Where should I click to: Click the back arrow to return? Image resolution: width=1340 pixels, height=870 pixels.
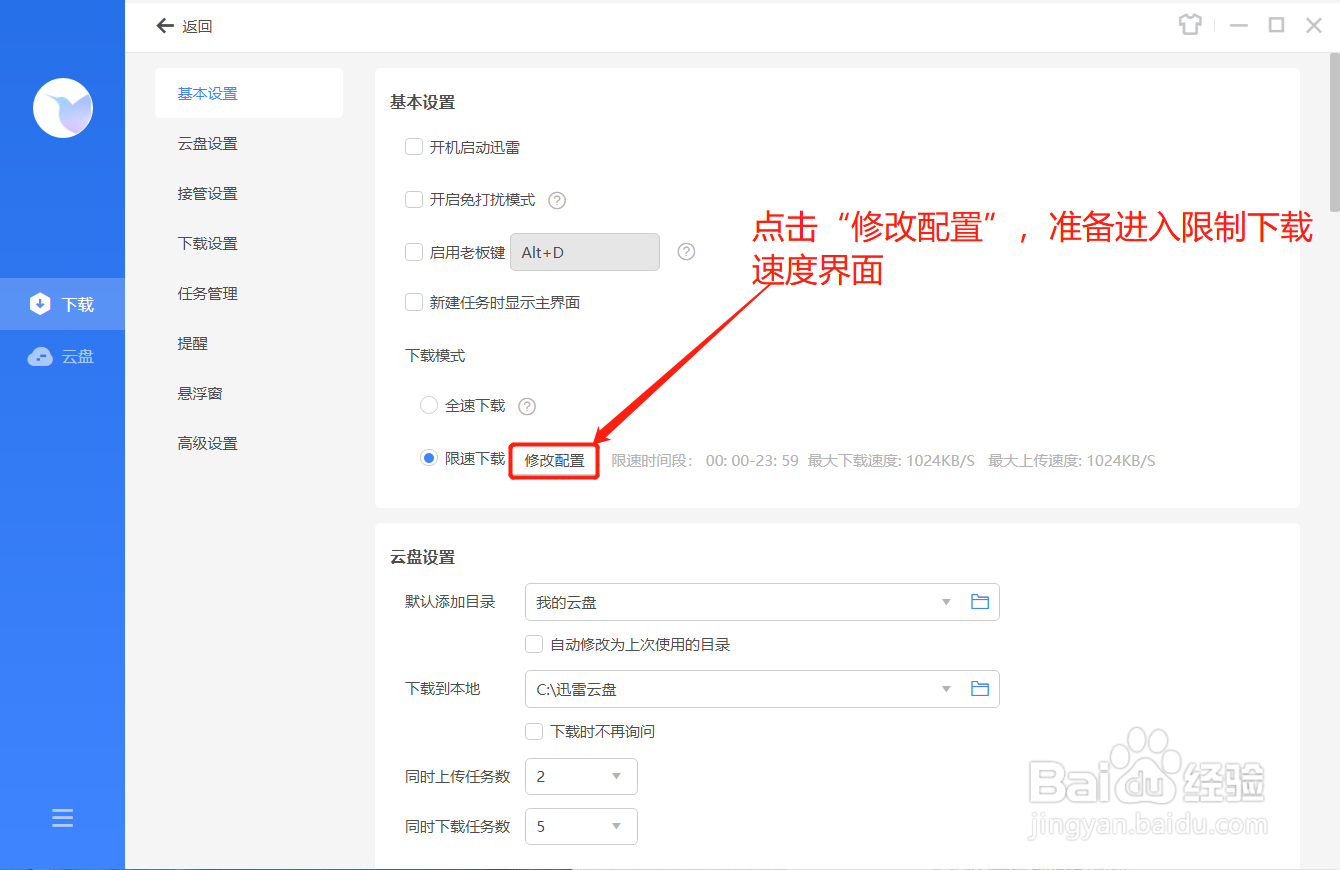pyautogui.click(x=165, y=25)
